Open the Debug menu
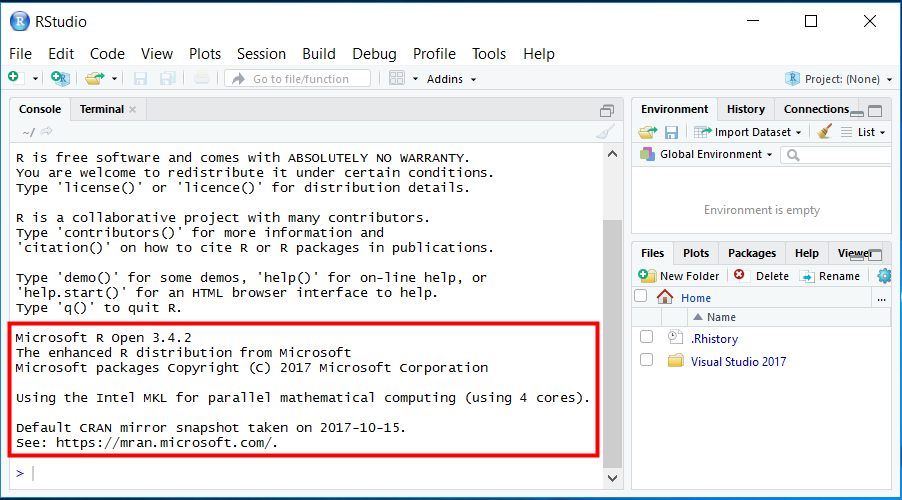Viewport: 902px width, 500px height. point(374,54)
